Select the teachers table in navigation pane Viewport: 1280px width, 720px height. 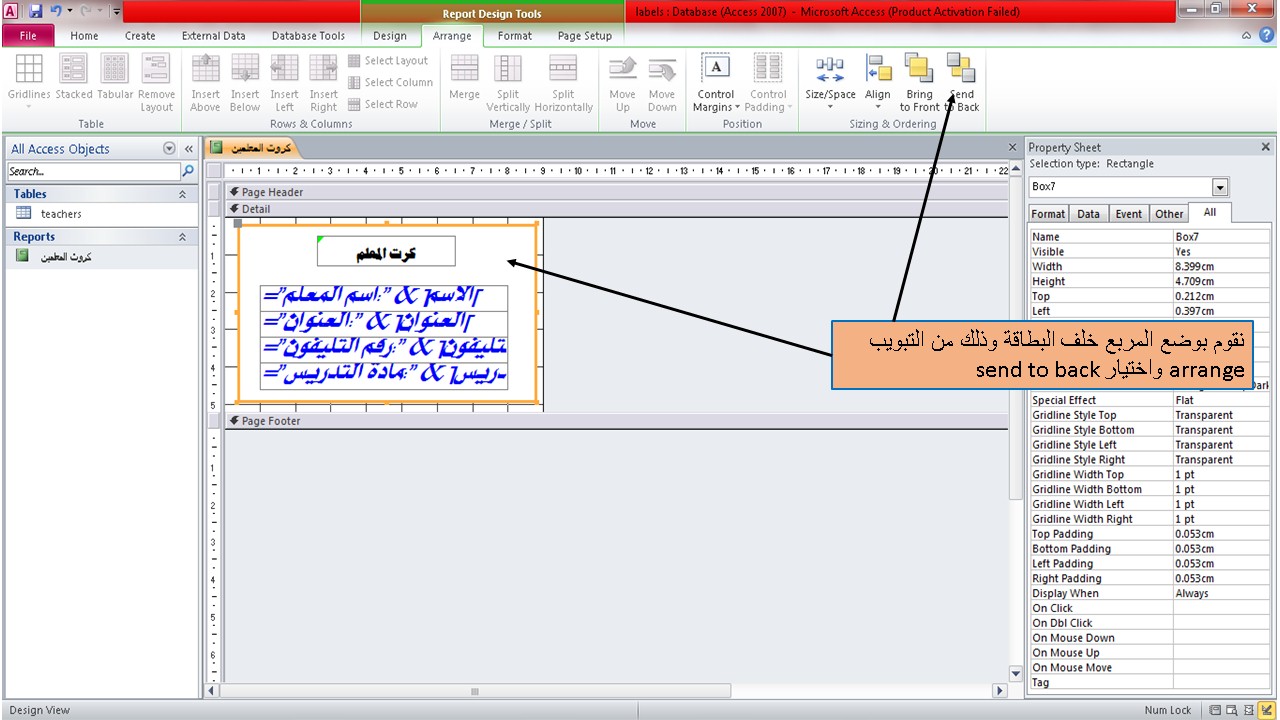[x=63, y=214]
